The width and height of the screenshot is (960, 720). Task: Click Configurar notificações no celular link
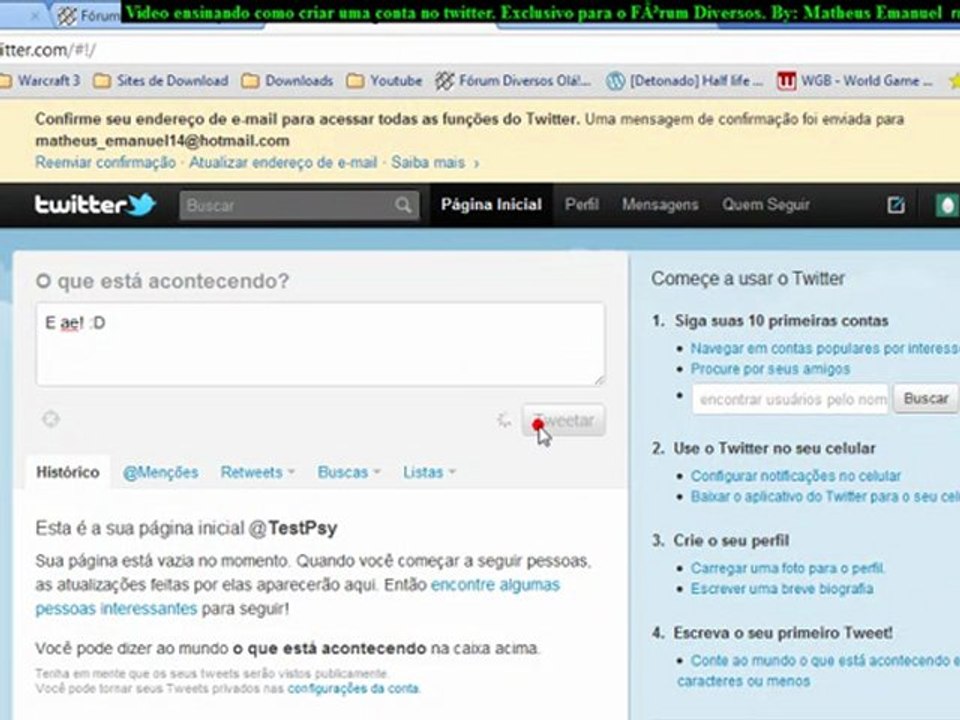click(x=796, y=476)
